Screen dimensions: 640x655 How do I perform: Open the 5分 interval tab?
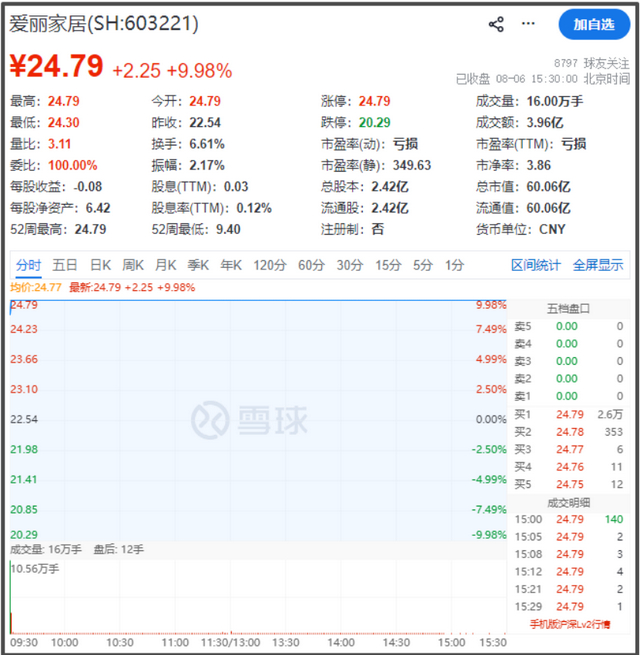click(423, 265)
